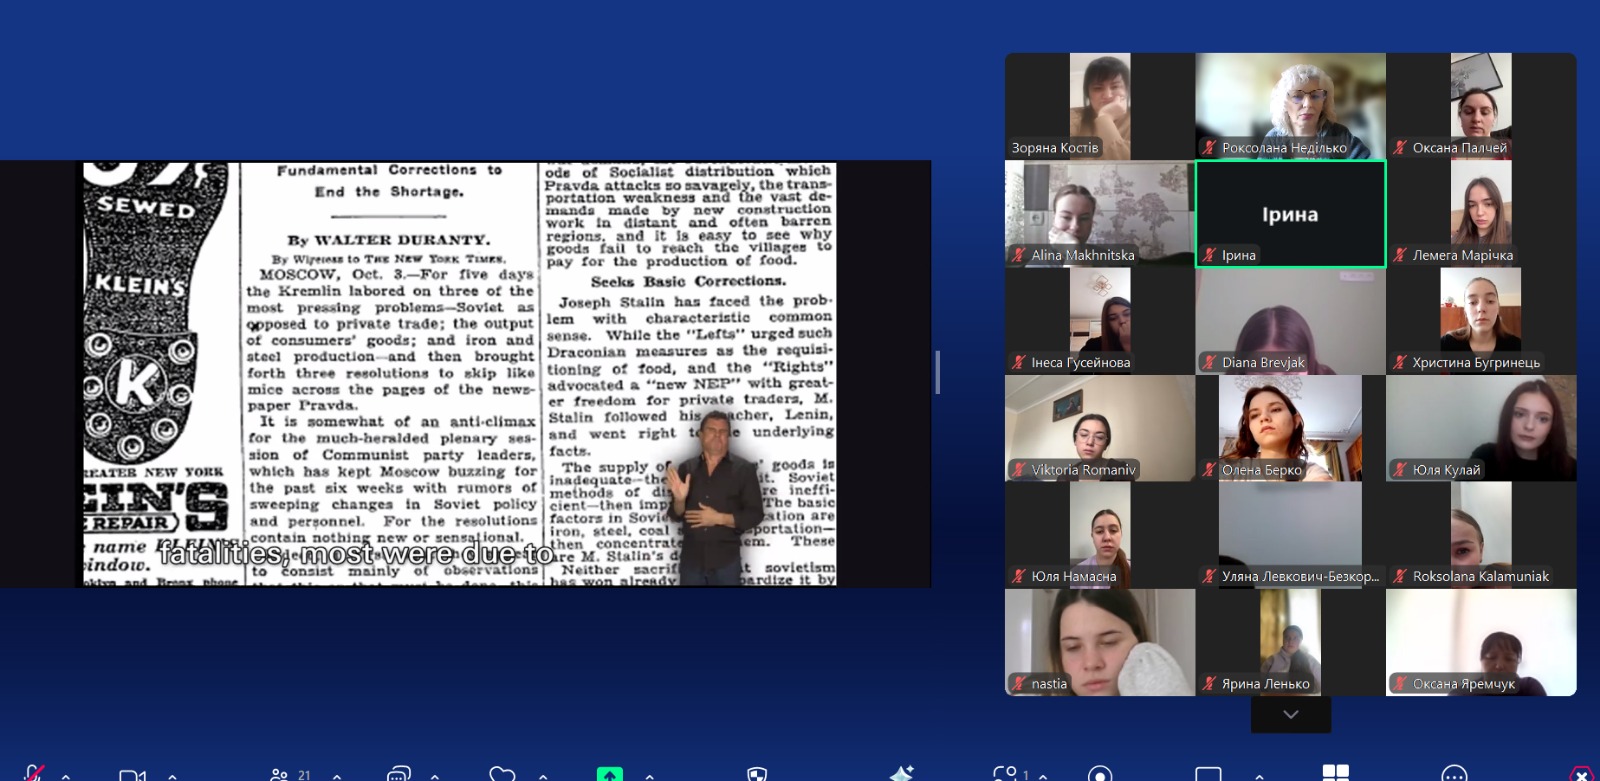1600x781 pixels.
Task: Expand the participants options arrow
Action: pyautogui.click(x=337, y=776)
